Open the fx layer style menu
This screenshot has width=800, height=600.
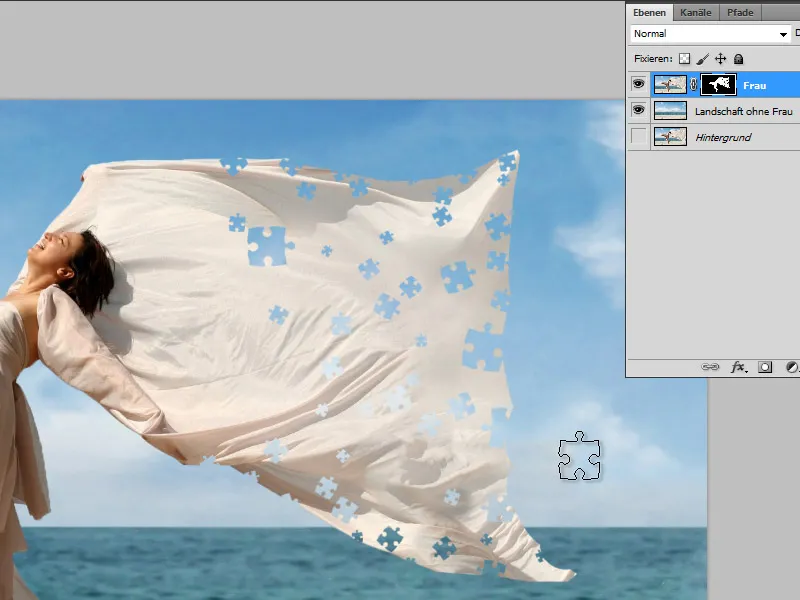pos(738,367)
